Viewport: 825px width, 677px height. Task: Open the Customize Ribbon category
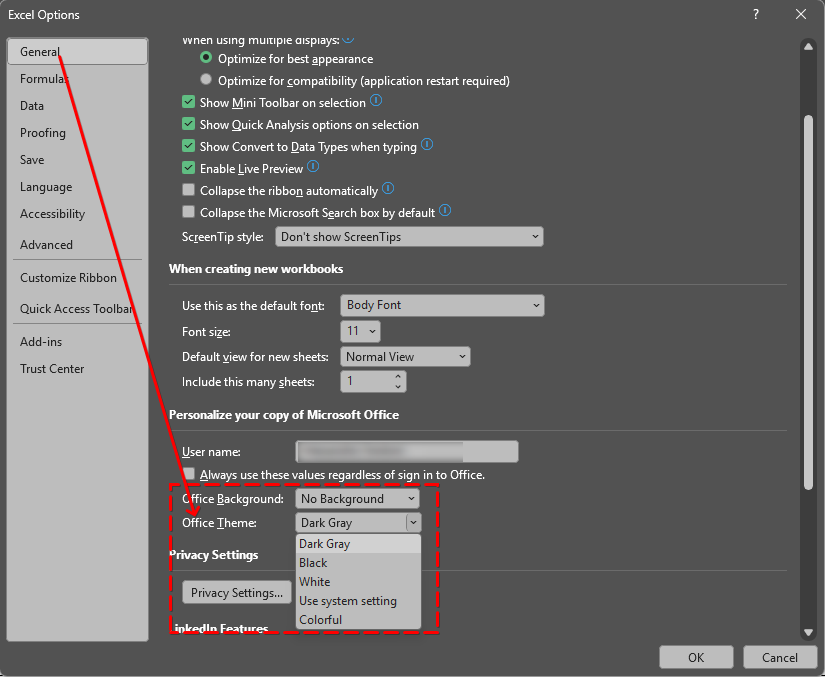(77, 278)
